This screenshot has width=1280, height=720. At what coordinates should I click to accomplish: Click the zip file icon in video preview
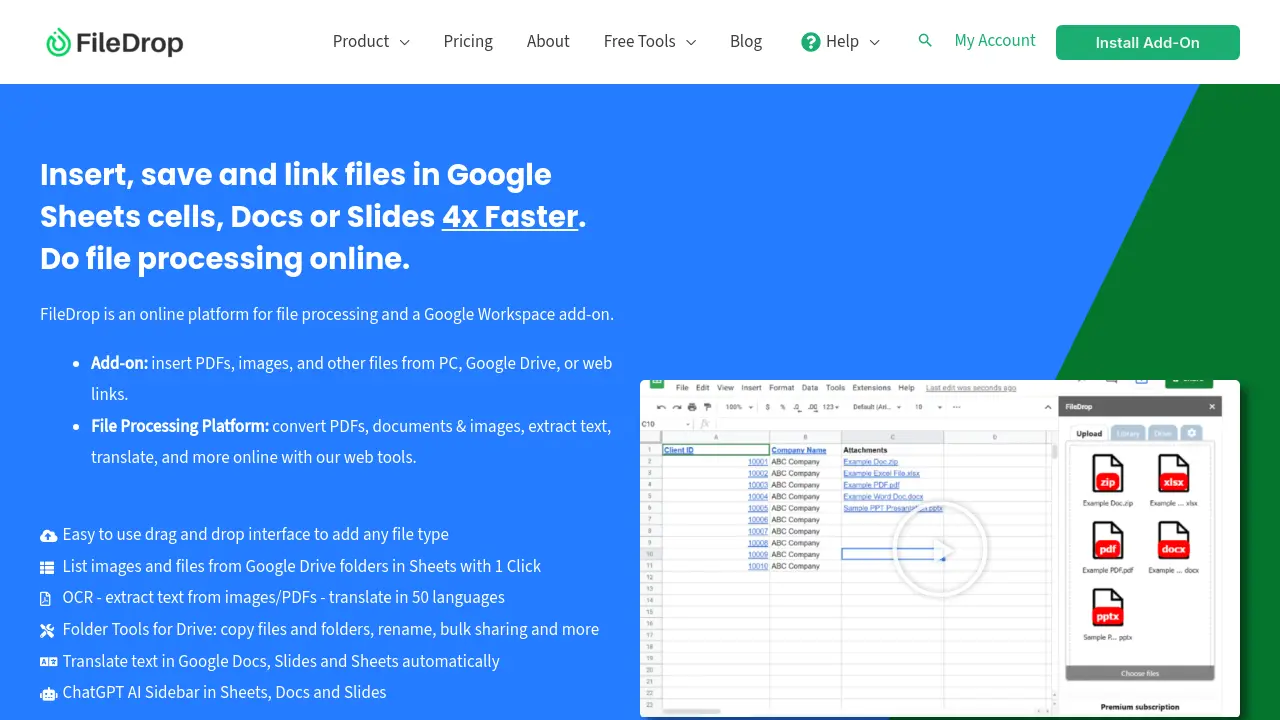pyautogui.click(x=1108, y=473)
